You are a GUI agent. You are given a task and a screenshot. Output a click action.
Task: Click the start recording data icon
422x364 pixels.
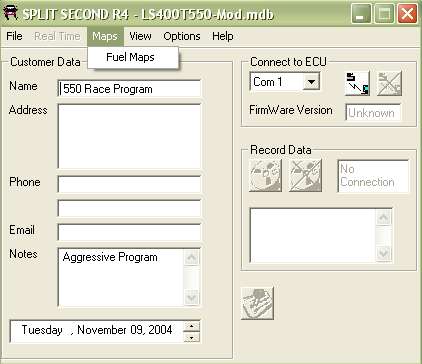point(265,175)
